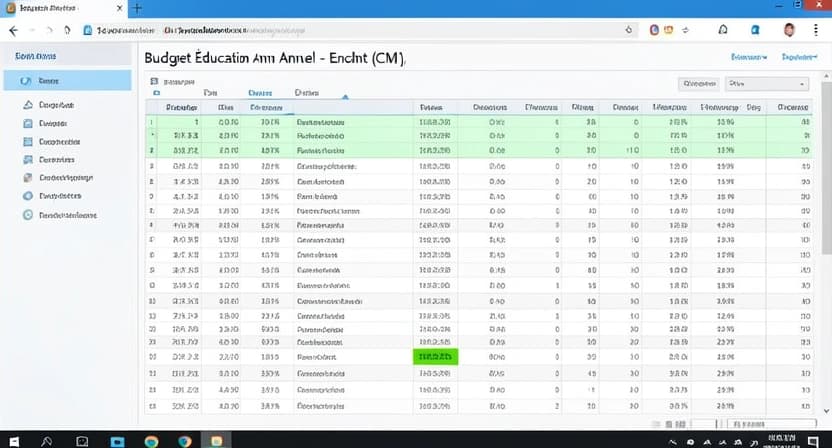Viewport: 832px width, 448px height.
Task: Click the first column header of the table
Action: (x=181, y=107)
